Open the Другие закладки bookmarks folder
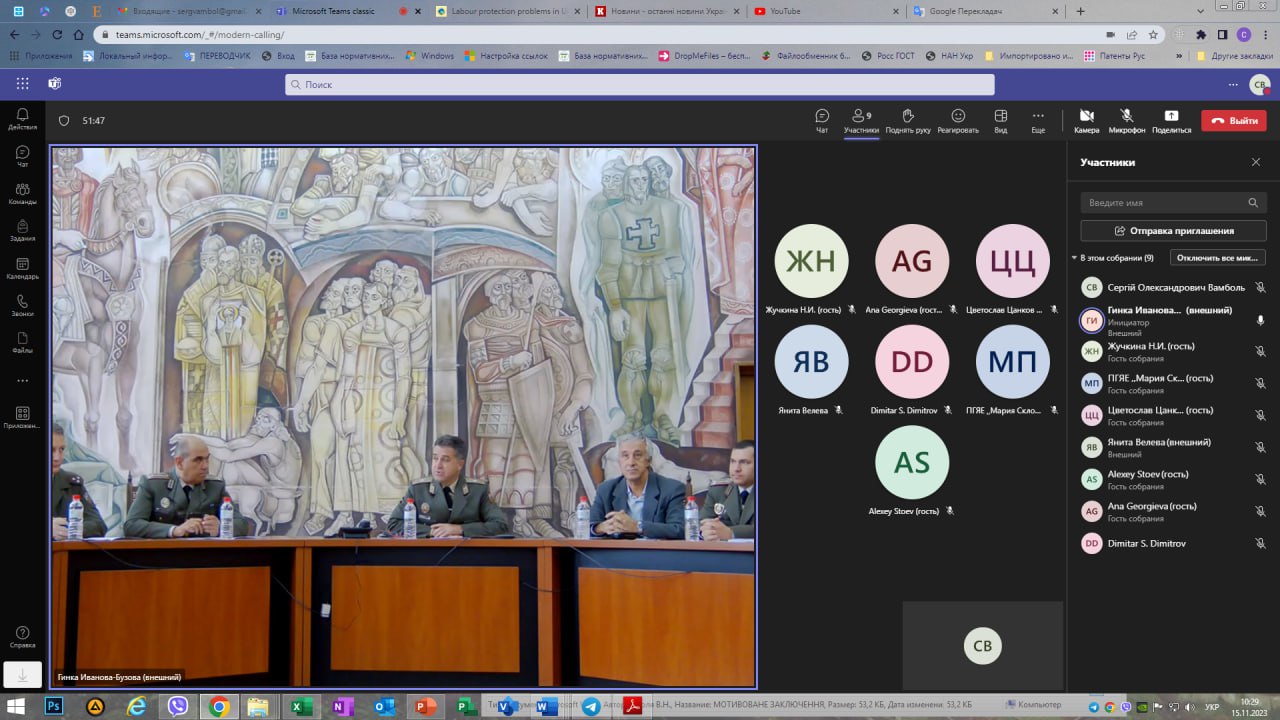 pos(1234,56)
